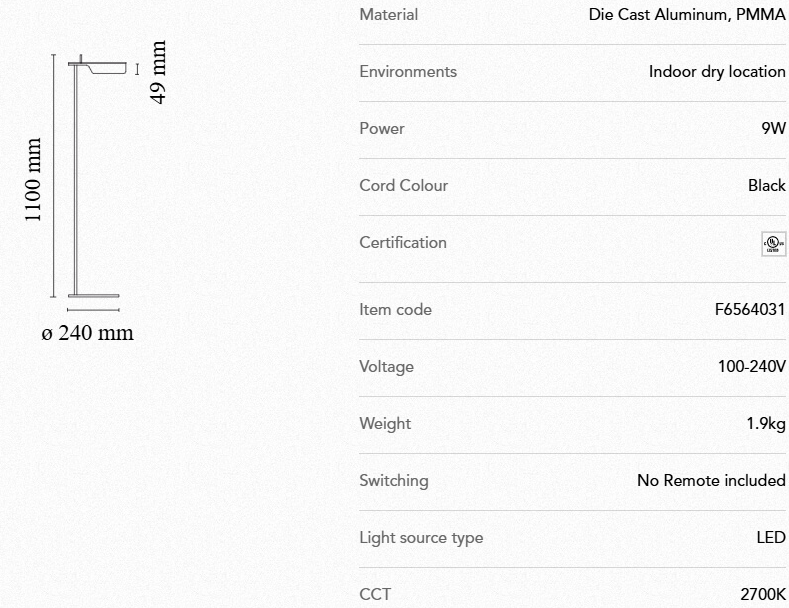Click the lamp base in the dimension drawing
The image size is (789, 608).
[x=94, y=295]
